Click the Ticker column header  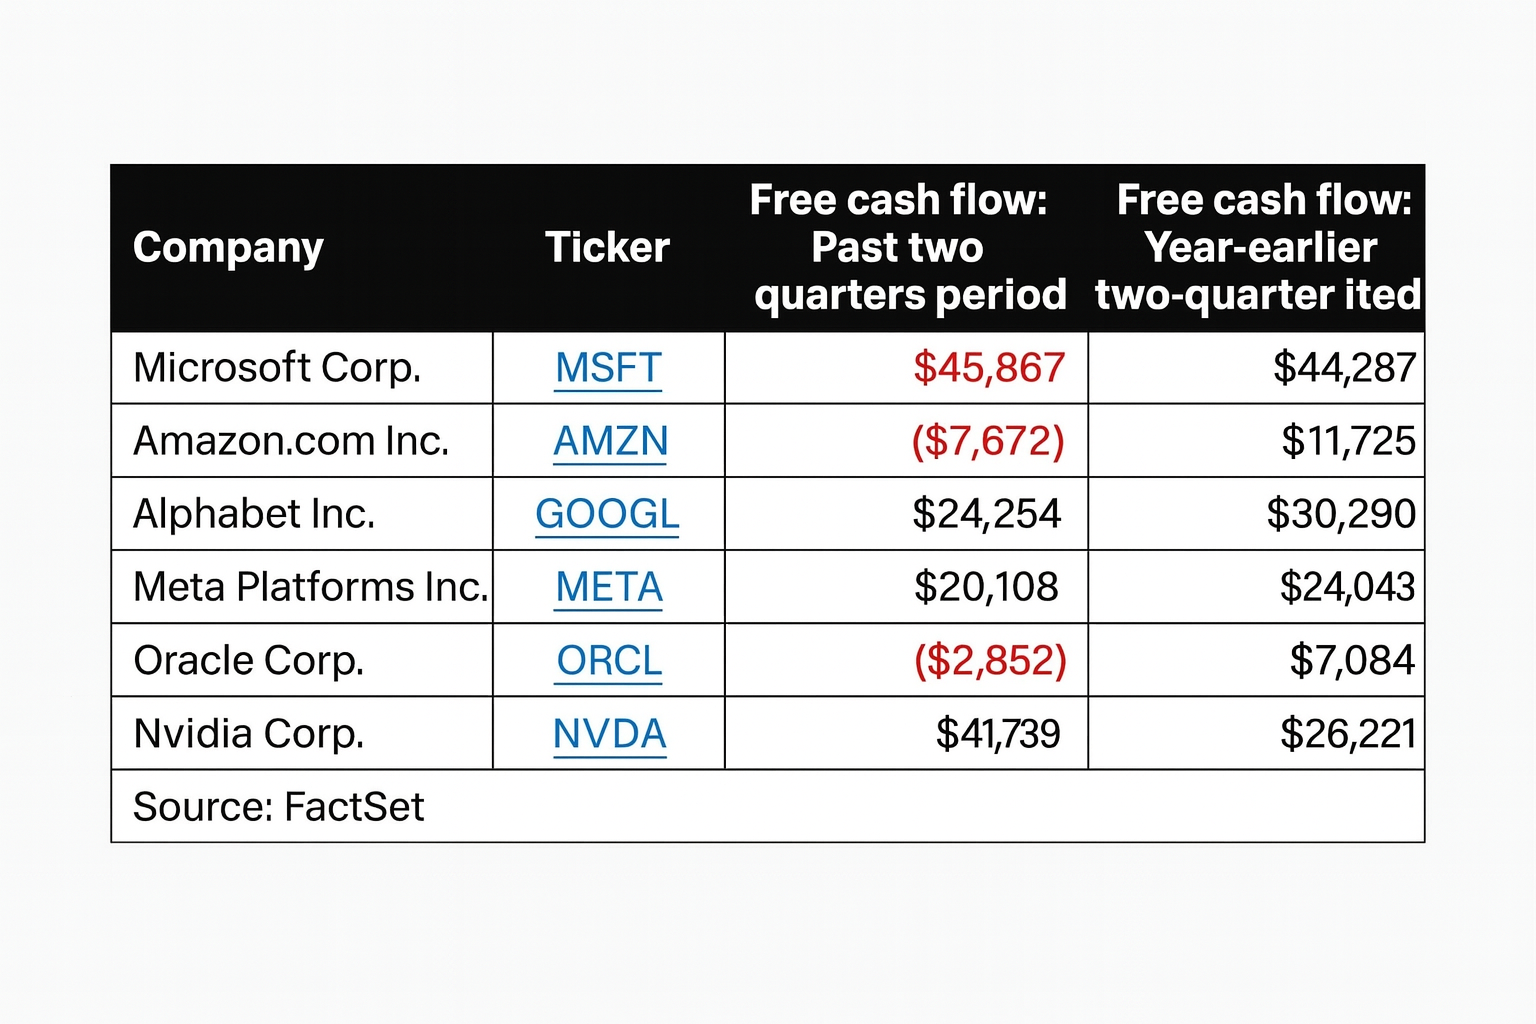[x=607, y=247]
